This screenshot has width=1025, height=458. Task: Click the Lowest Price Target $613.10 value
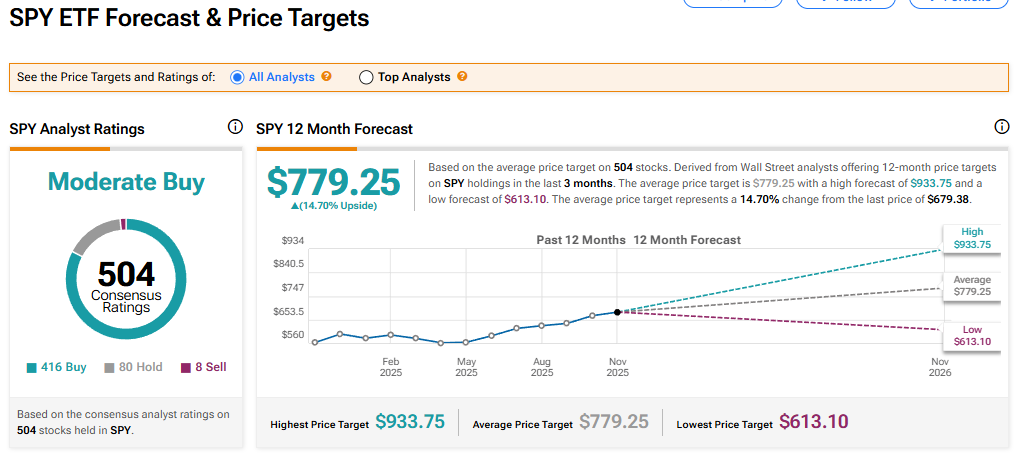[813, 422]
